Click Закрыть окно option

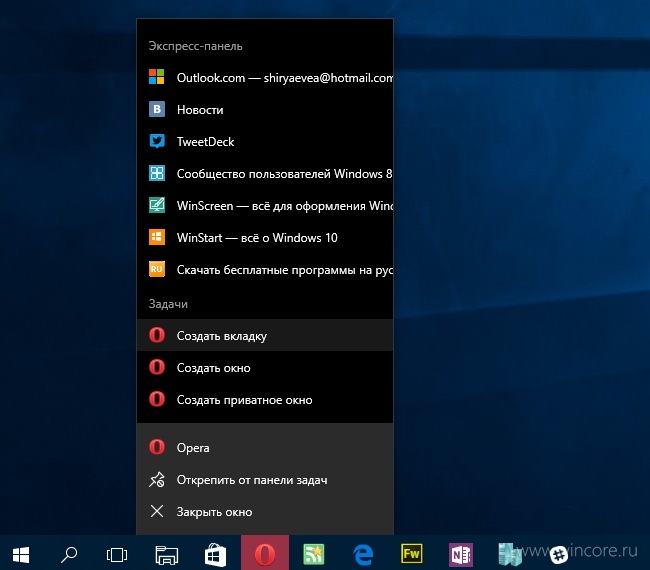click(265, 512)
